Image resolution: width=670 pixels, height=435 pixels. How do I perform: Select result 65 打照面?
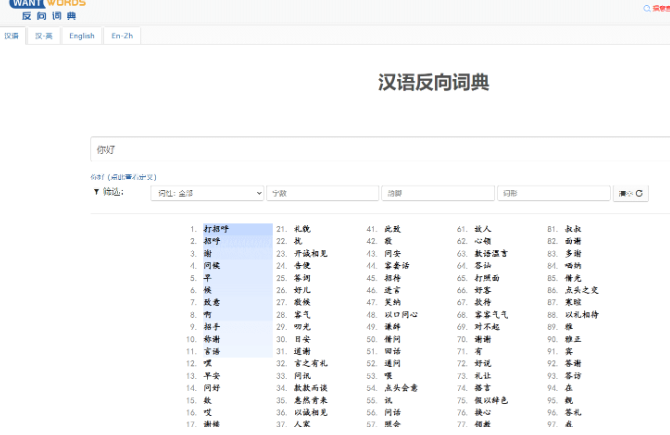(x=487, y=278)
